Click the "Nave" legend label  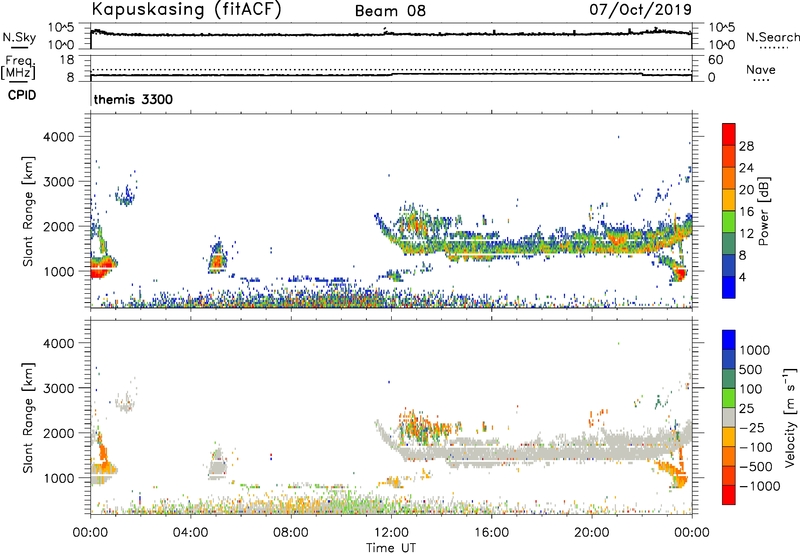761,70
